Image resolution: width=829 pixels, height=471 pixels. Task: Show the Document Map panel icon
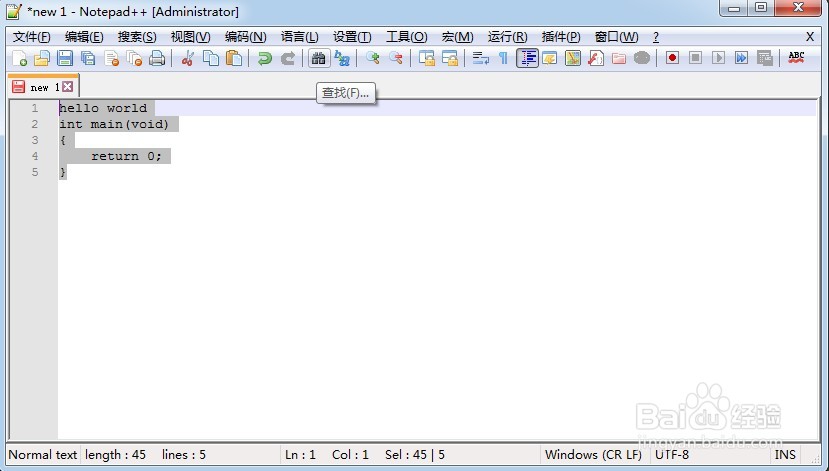(573, 58)
